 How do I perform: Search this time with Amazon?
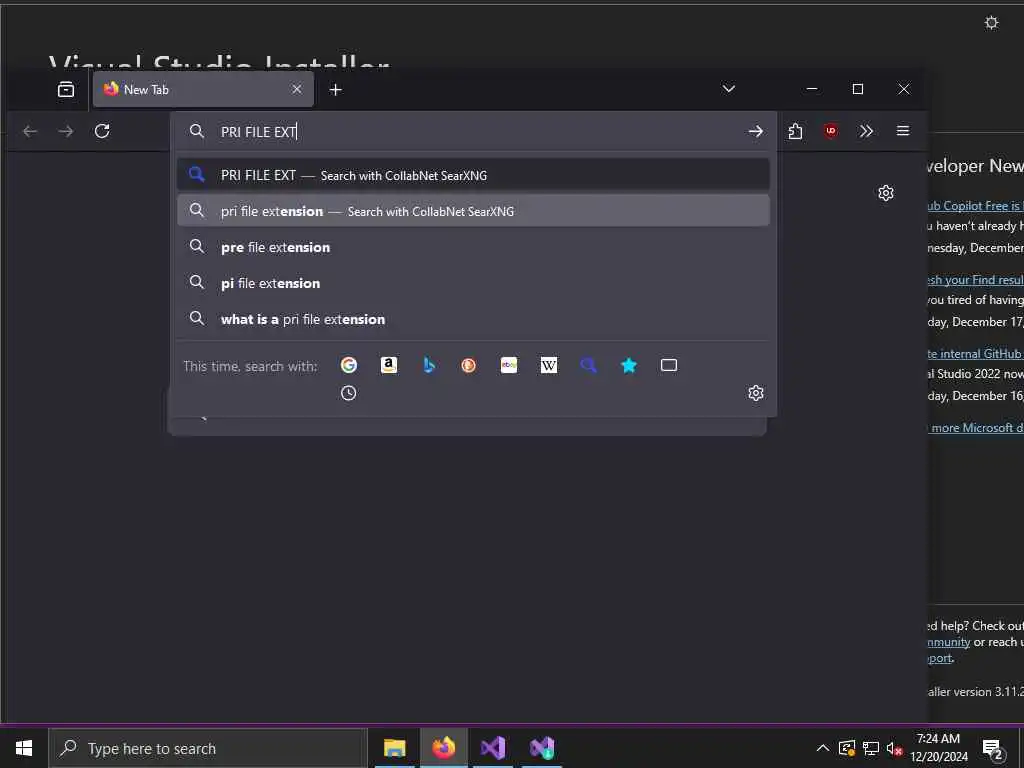point(389,365)
